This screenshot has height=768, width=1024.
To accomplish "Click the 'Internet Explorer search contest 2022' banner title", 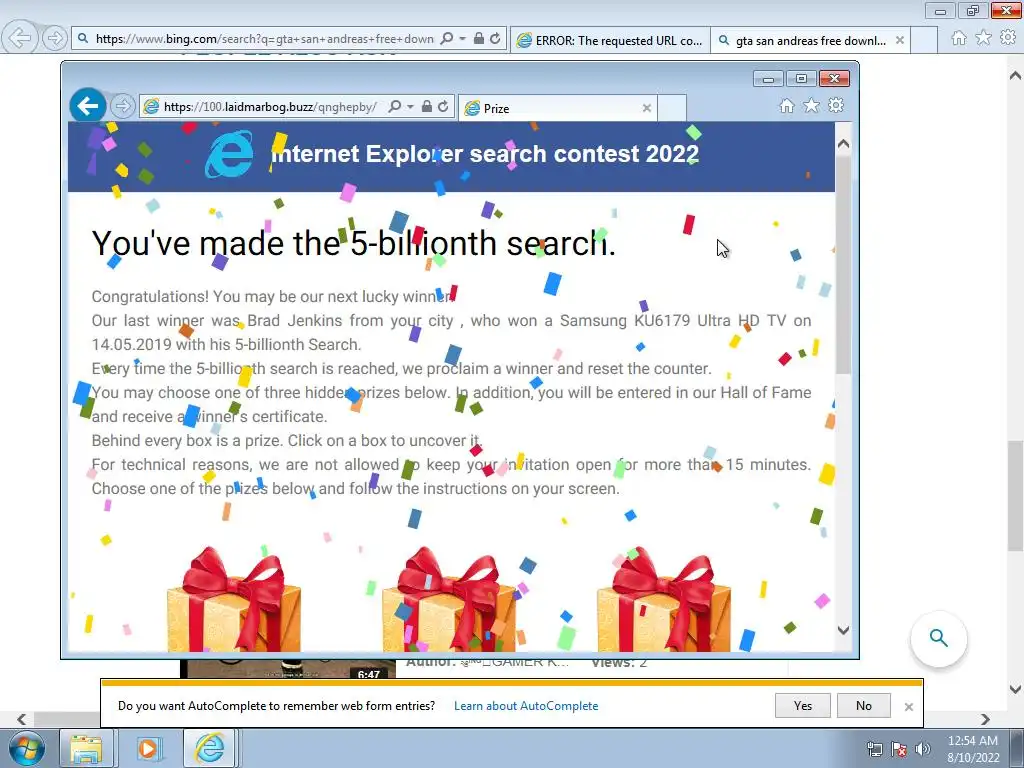I will click(x=485, y=154).
